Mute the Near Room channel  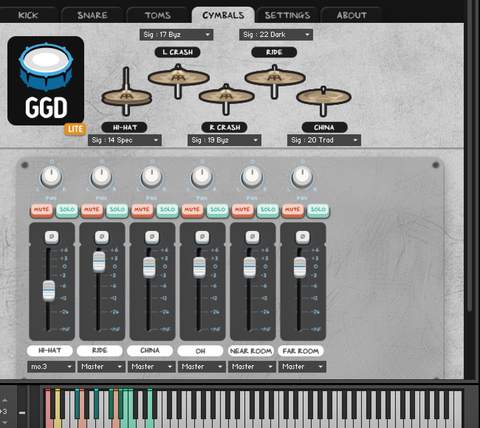point(243,210)
